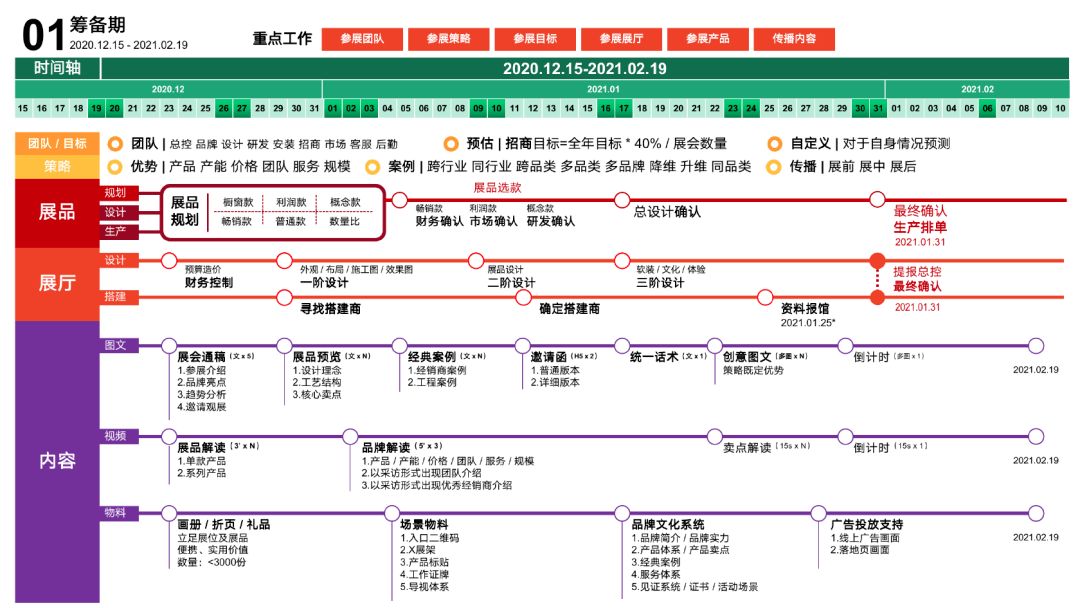Select the red 展品 section block
The height and width of the screenshot is (608, 1080).
click(x=57, y=212)
